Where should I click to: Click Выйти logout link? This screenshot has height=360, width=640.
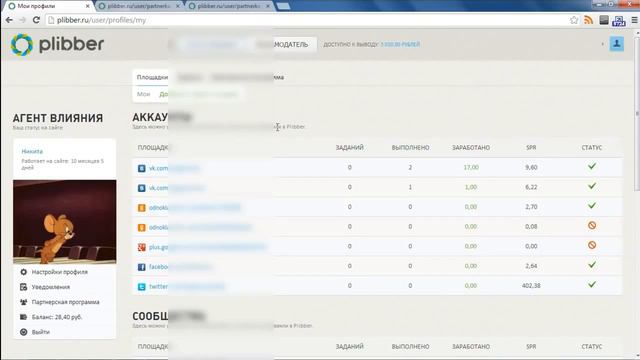tap(41, 332)
